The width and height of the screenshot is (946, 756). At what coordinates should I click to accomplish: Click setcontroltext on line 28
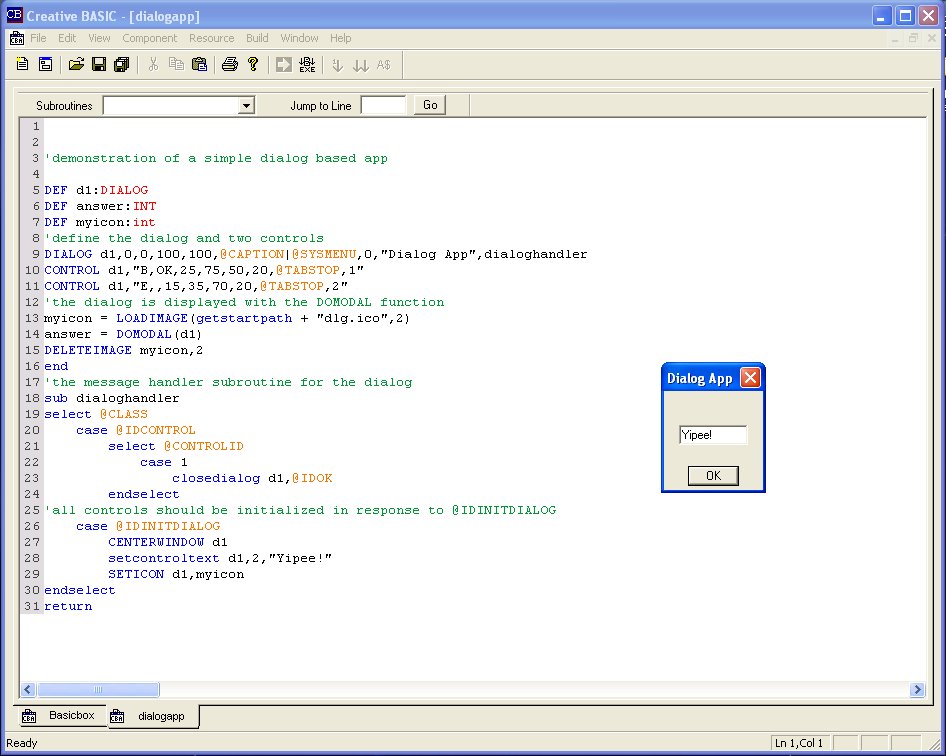(x=163, y=558)
